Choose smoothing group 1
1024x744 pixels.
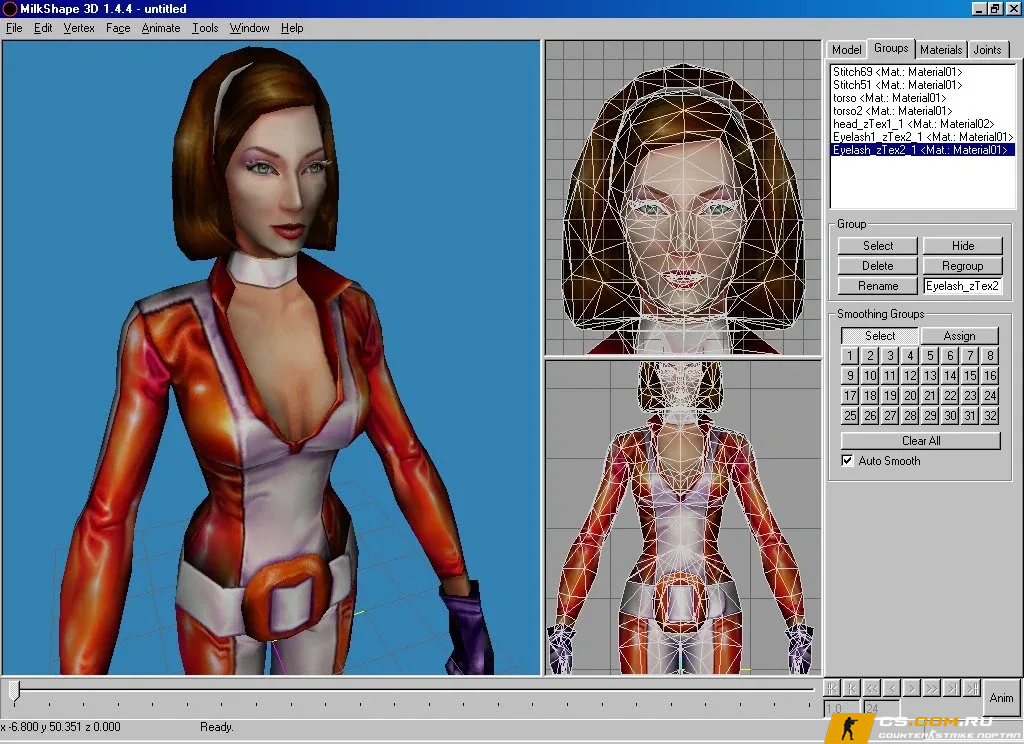(850, 356)
